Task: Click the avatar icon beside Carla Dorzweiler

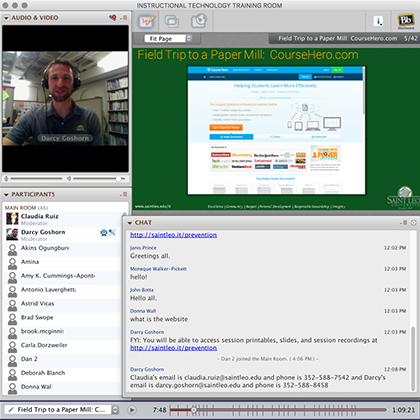Action: [x=12, y=346]
